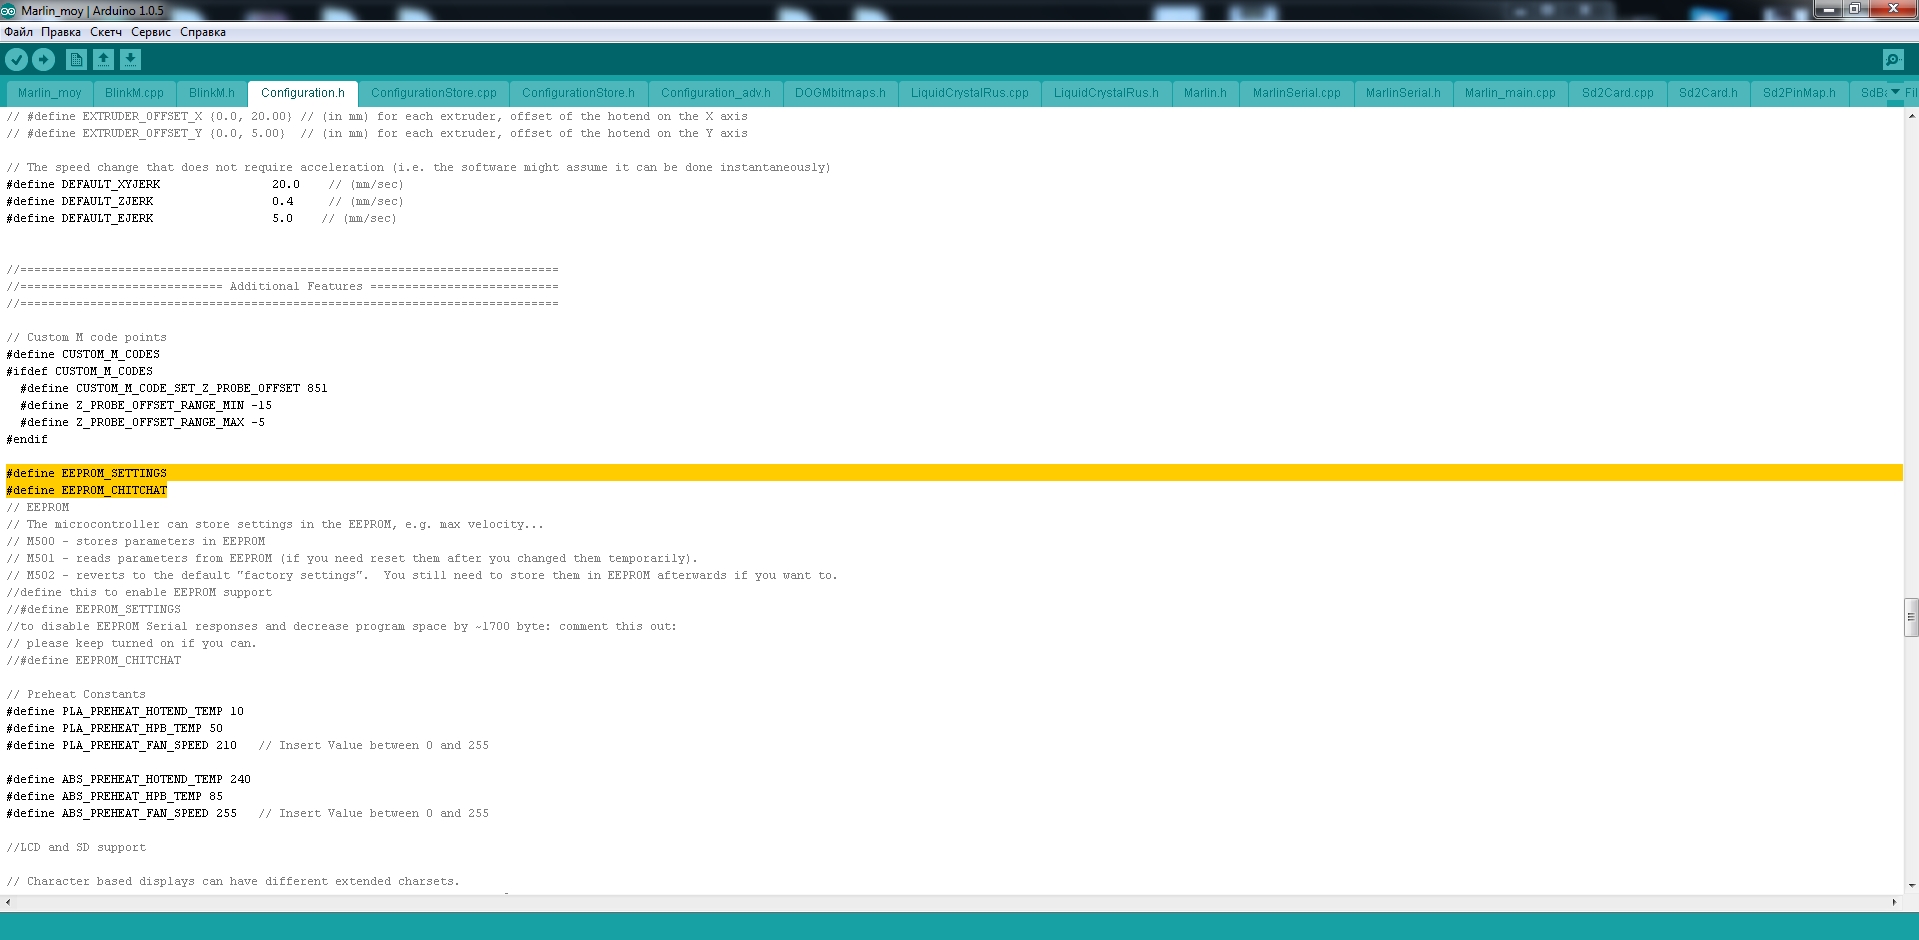Click the '// Preheat Constants' comment line
Screen dimensions: 1919x940
76,694
